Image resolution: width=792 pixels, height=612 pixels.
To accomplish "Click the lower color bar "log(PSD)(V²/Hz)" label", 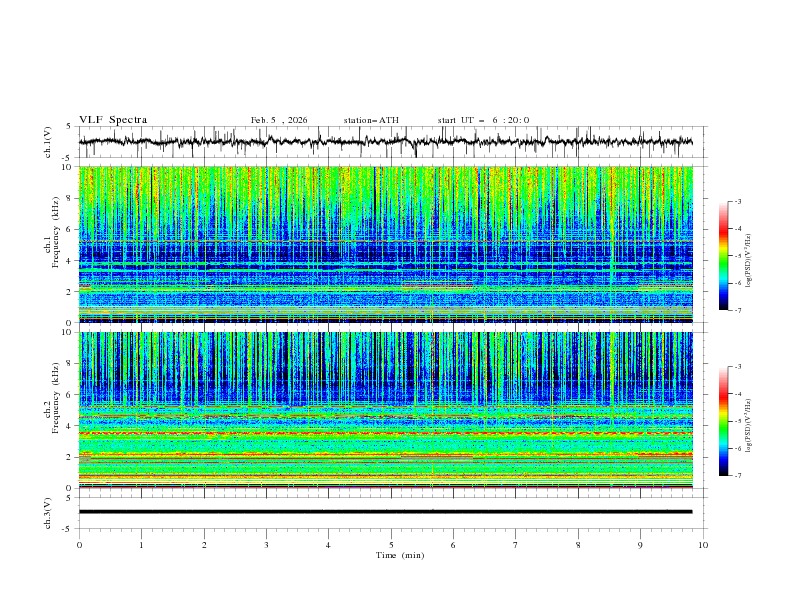I will click(749, 426).
